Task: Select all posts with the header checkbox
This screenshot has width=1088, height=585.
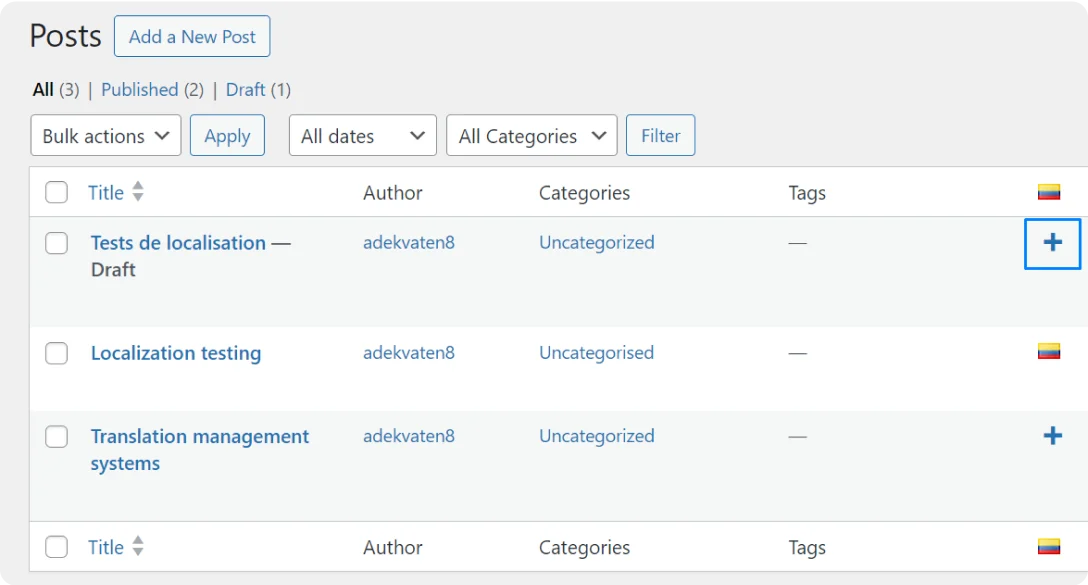Action: point(56,192)
